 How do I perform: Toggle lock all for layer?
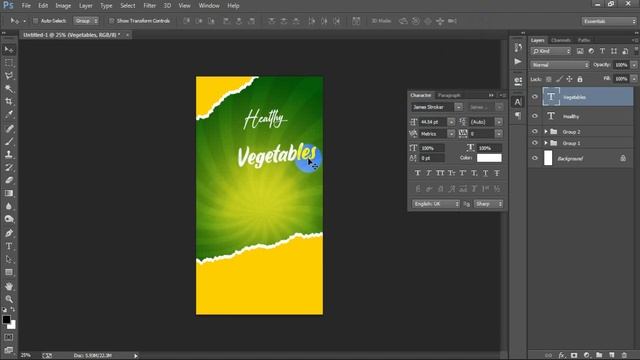580,79
